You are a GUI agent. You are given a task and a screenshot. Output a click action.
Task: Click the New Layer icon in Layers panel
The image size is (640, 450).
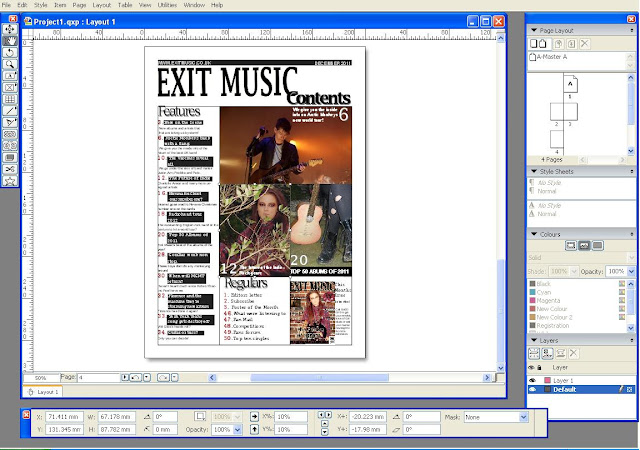[x=534, y=353]
